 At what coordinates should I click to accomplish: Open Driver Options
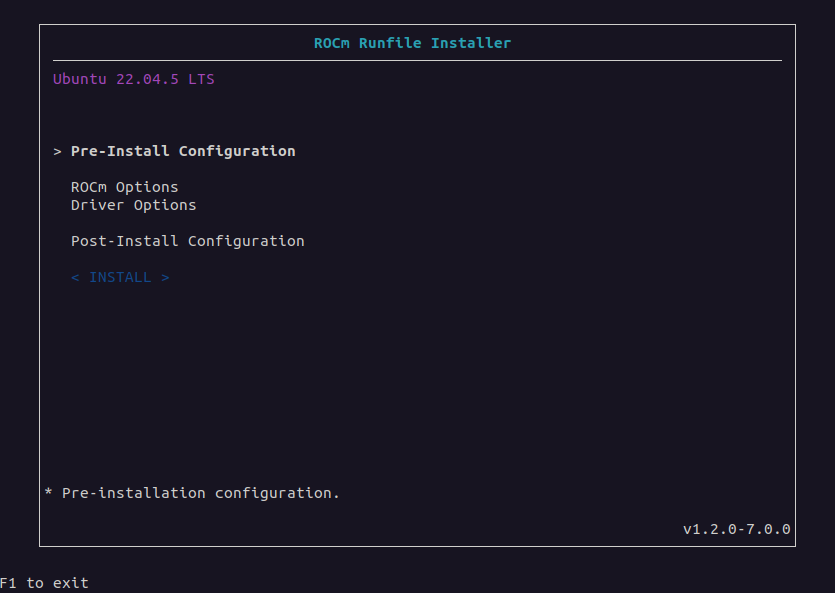tap(134, 205)
